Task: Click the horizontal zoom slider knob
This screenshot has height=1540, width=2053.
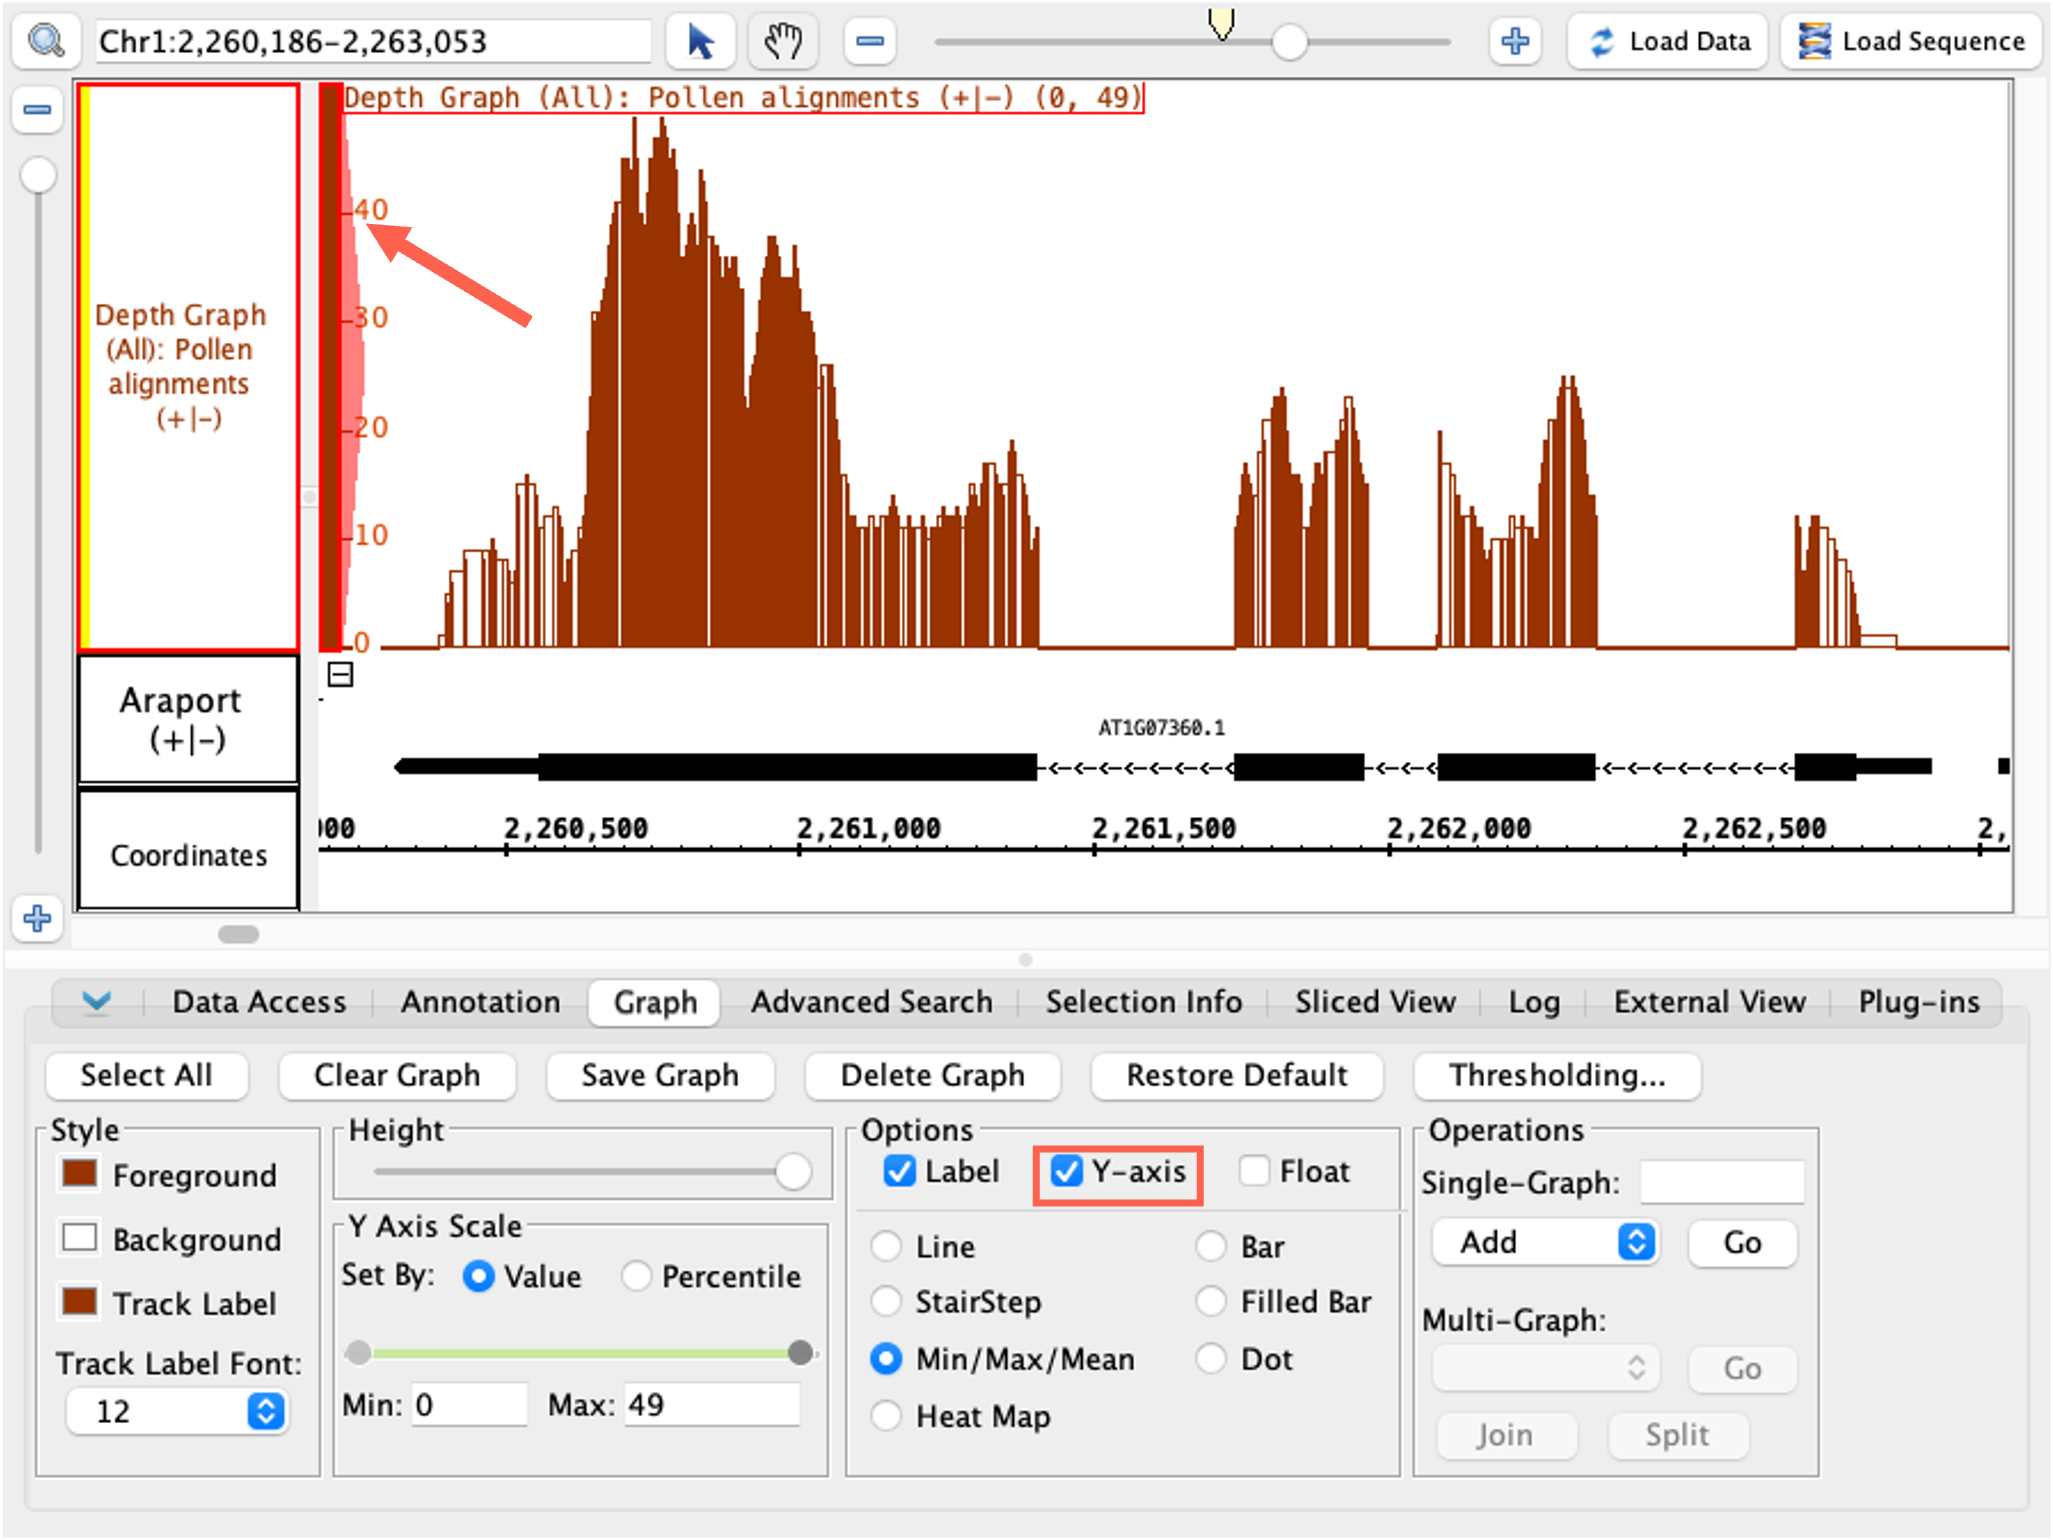Action: point(1290,42)
